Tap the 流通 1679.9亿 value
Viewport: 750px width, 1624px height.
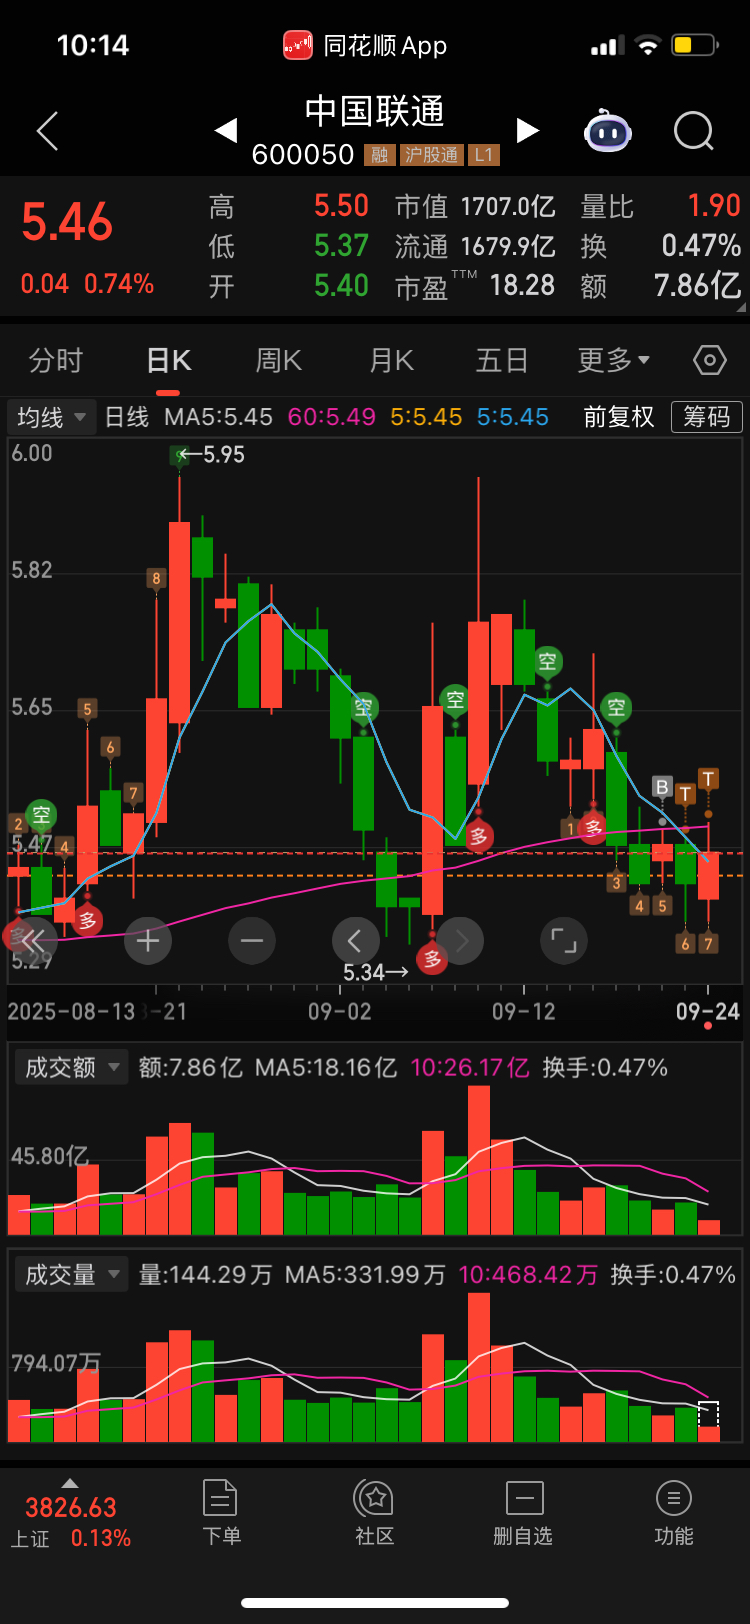[x=508, y=246]
